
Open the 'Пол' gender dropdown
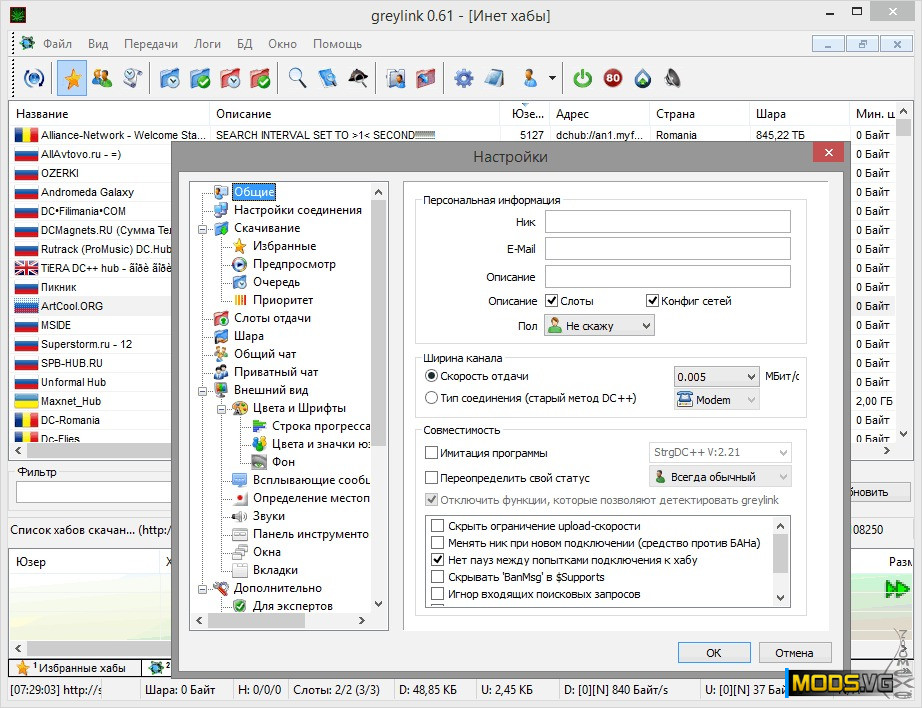[x=598, y=325]
